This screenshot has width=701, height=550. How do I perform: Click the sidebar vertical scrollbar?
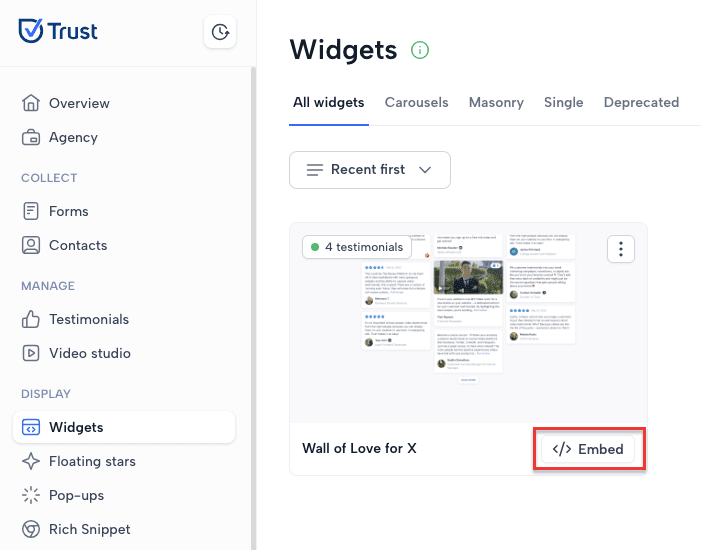coord(253,309)
